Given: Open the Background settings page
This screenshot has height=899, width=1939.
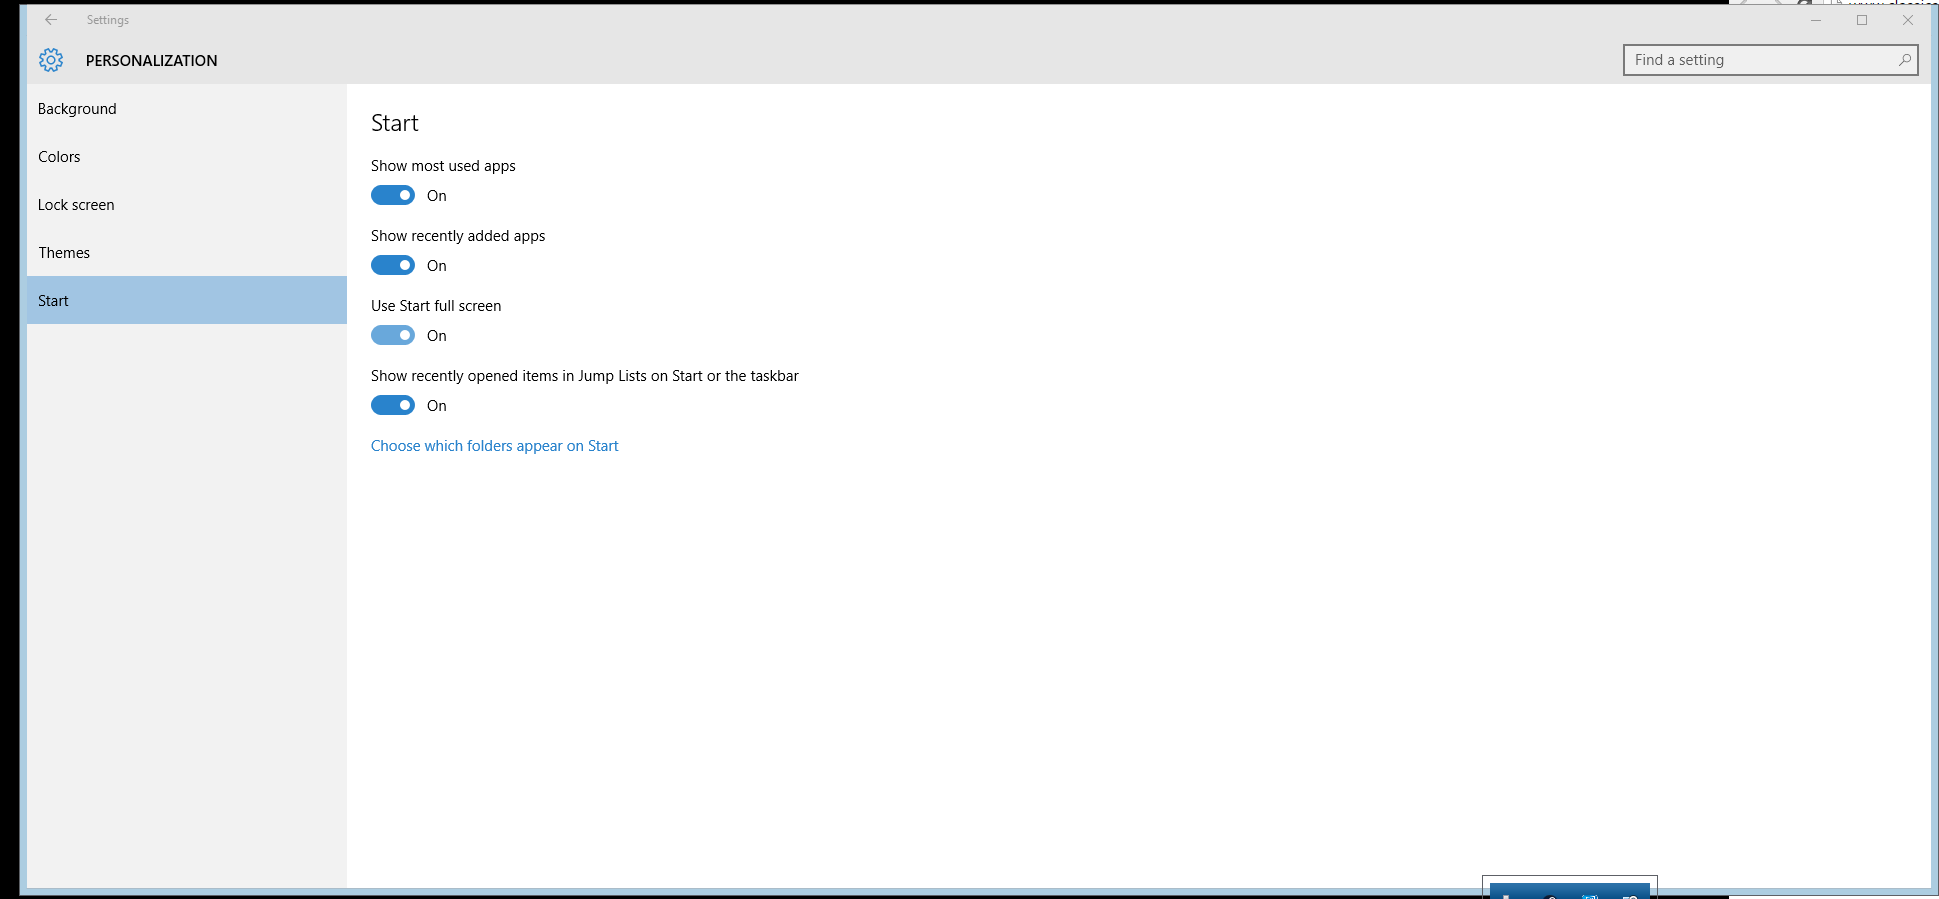Looking at the screenshot, I should [77, 109].
